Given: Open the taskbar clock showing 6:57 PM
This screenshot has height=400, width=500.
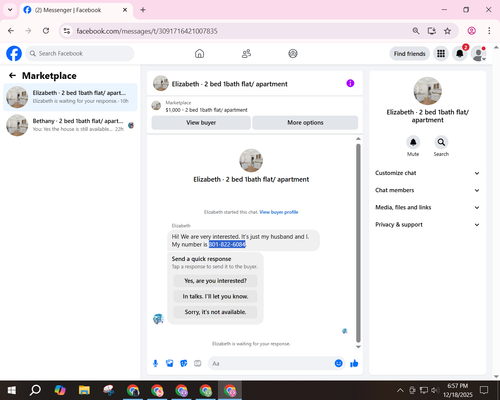Looking at the screenshot, I should click(458, 390).
